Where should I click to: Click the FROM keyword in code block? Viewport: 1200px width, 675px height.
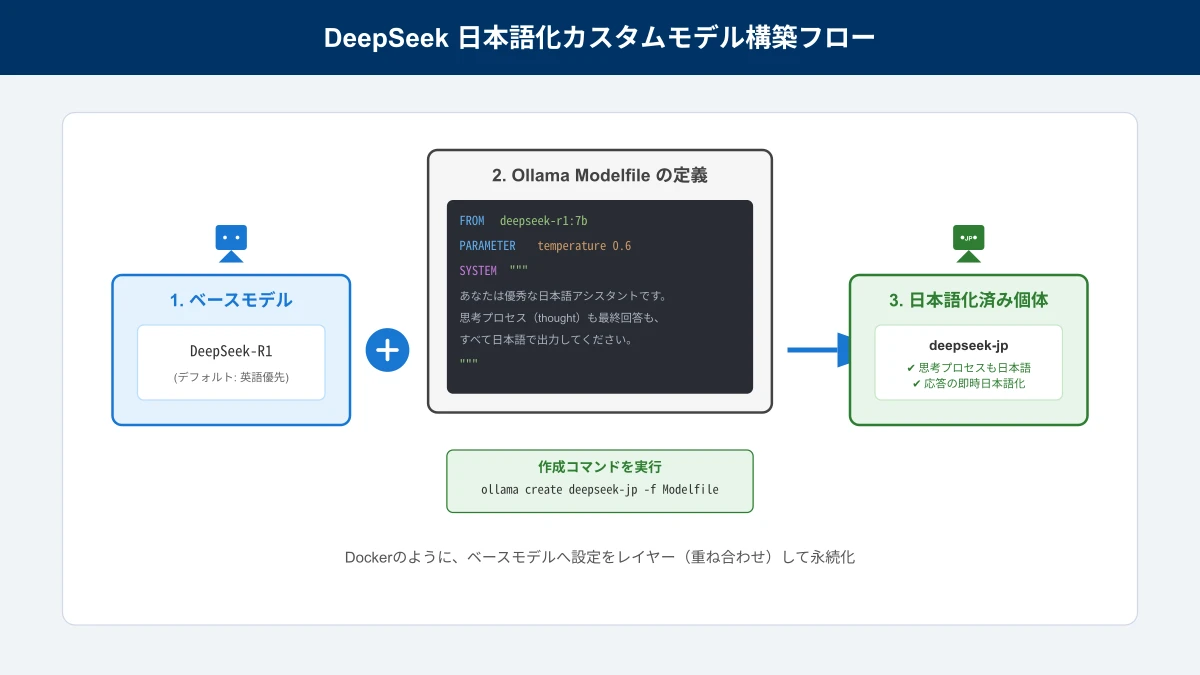point(472,220)
